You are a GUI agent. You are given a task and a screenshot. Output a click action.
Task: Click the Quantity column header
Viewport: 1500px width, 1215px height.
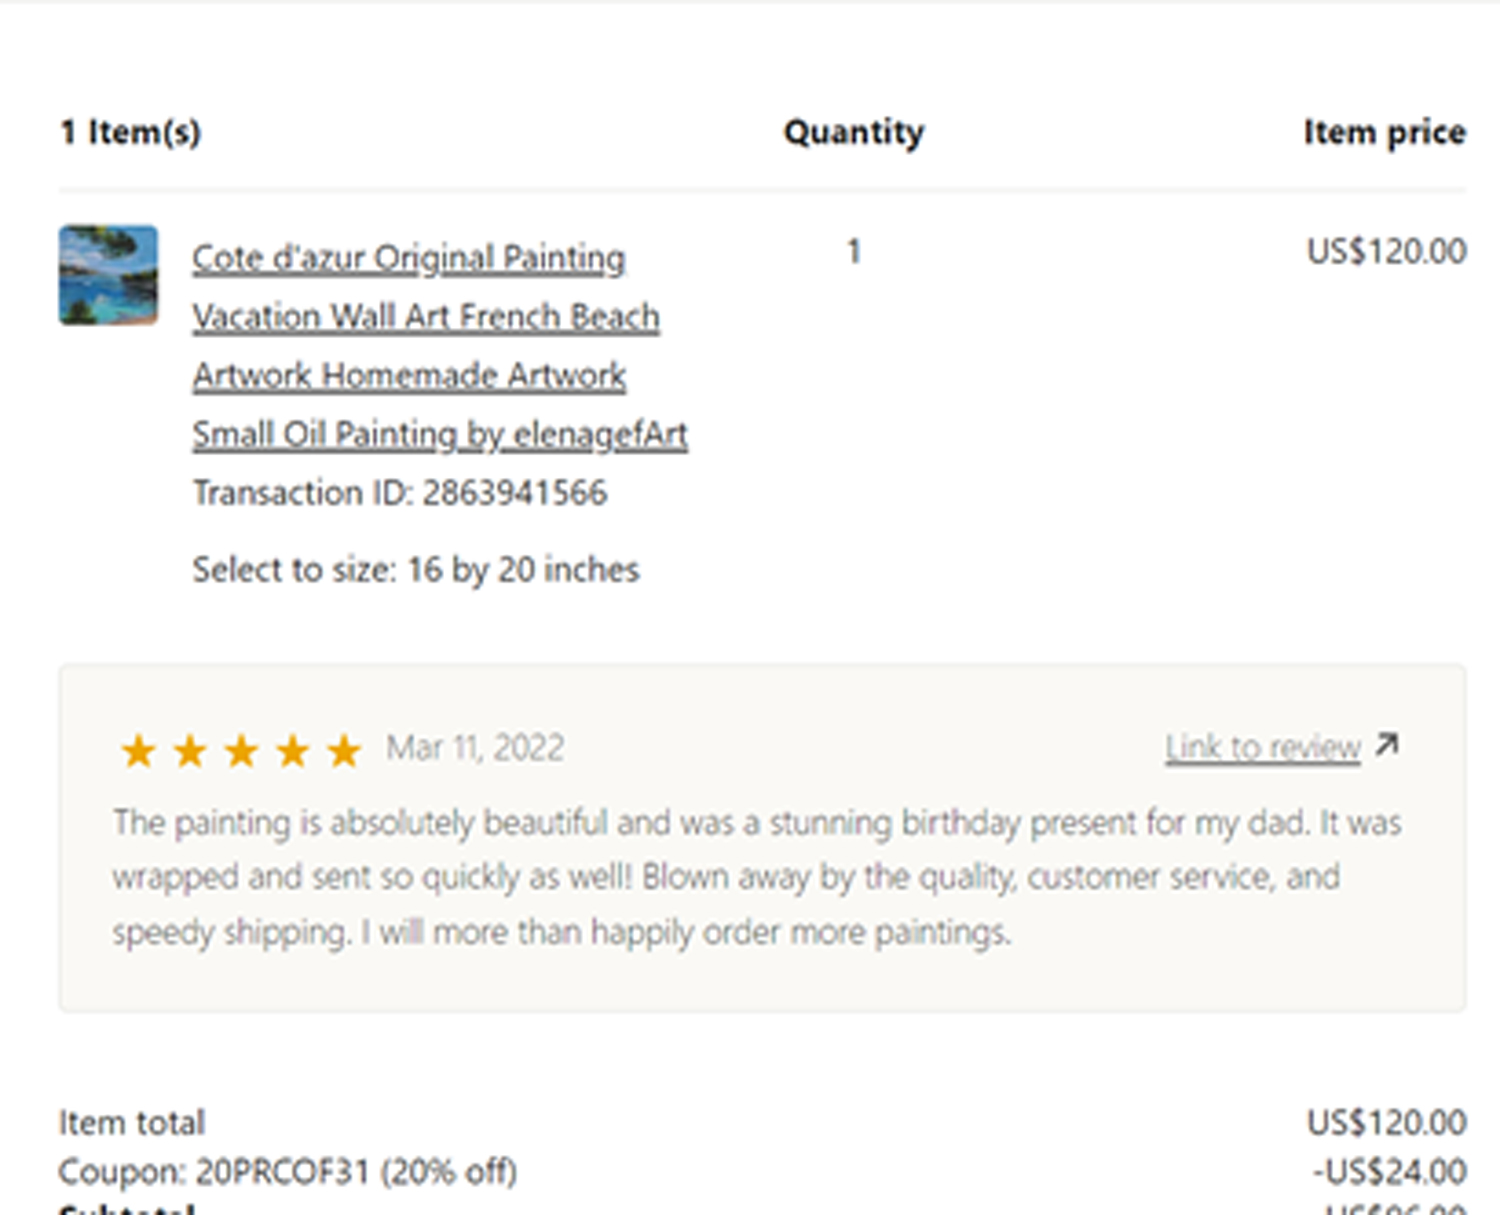(854, 132)
